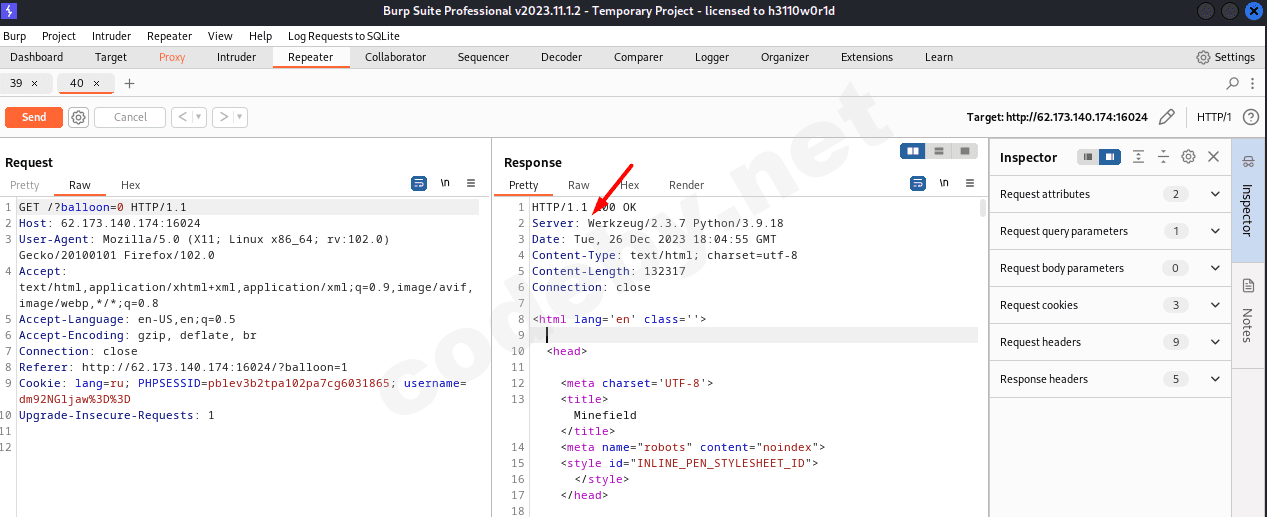Open the Intruder menu in menu bar
This screenshot has height=517, width=1267.
[x=111, y=36]
